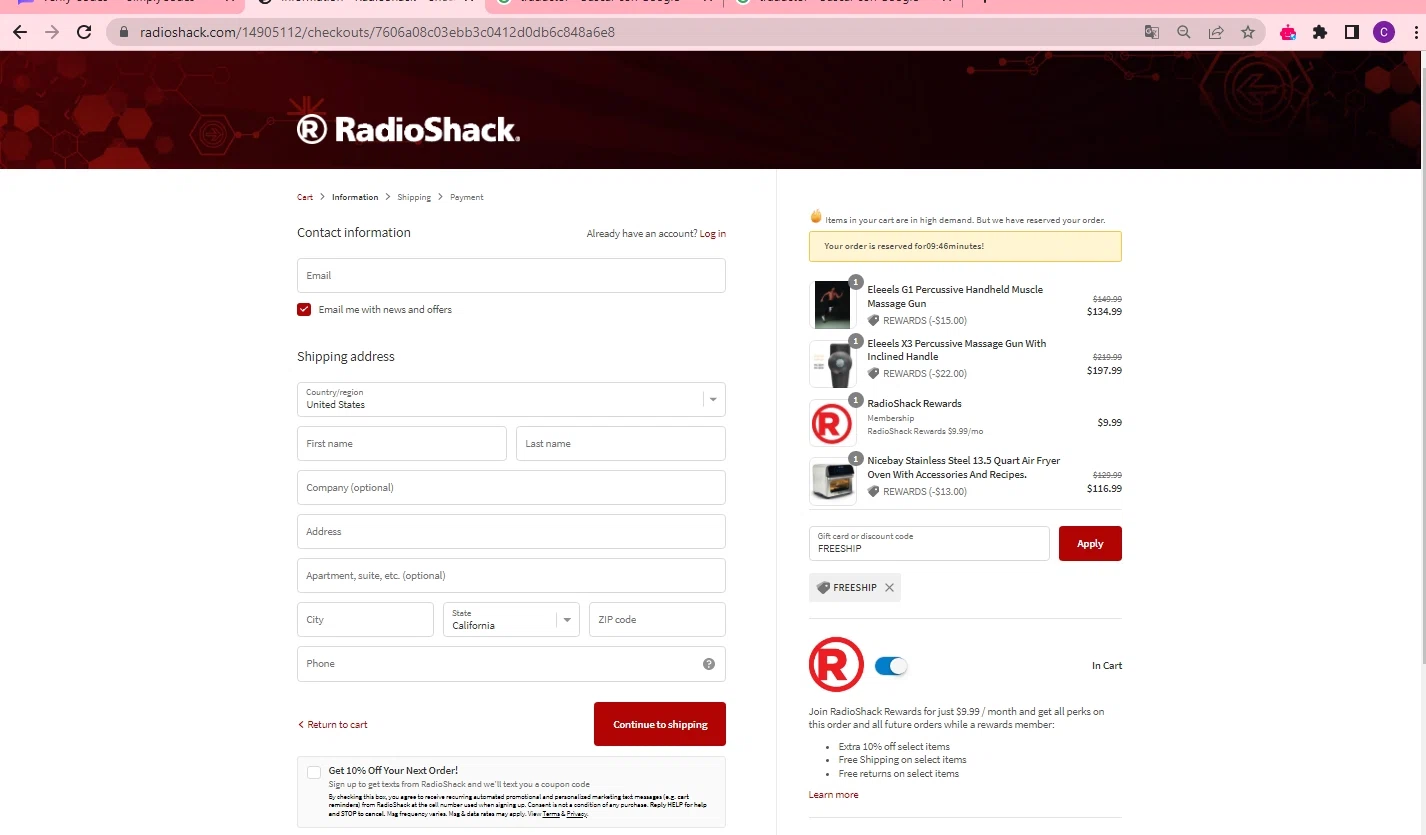Open the Extensions puzzle piece icon
The height and width of the screenshot is (835, 1426).
pyautogui.click(x=1320, y=32)
